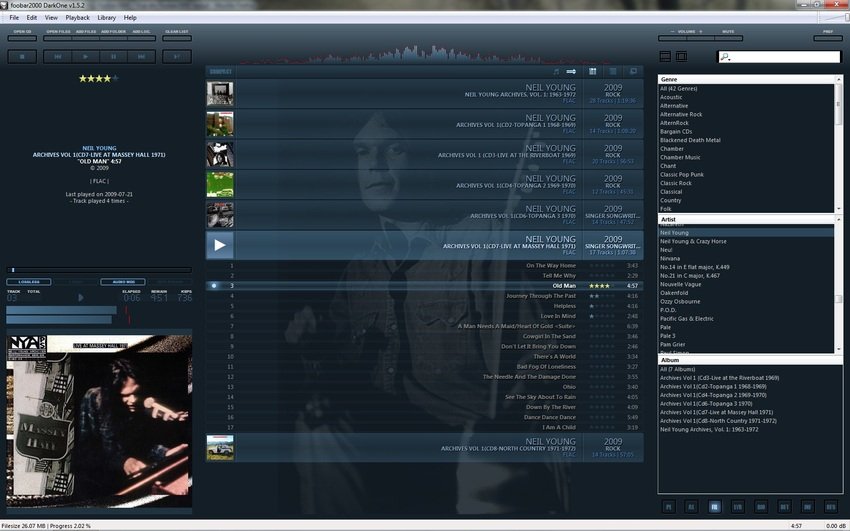Open the Edit menu

tap(31, 17)
